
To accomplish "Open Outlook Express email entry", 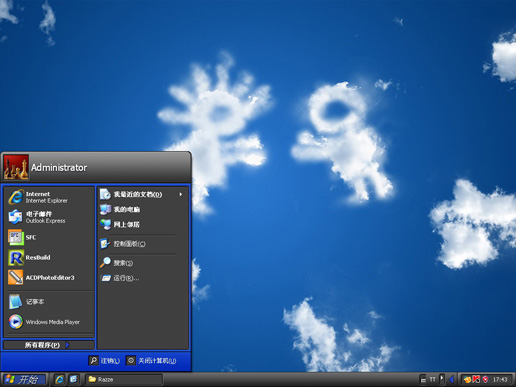I will click(49, 217).
